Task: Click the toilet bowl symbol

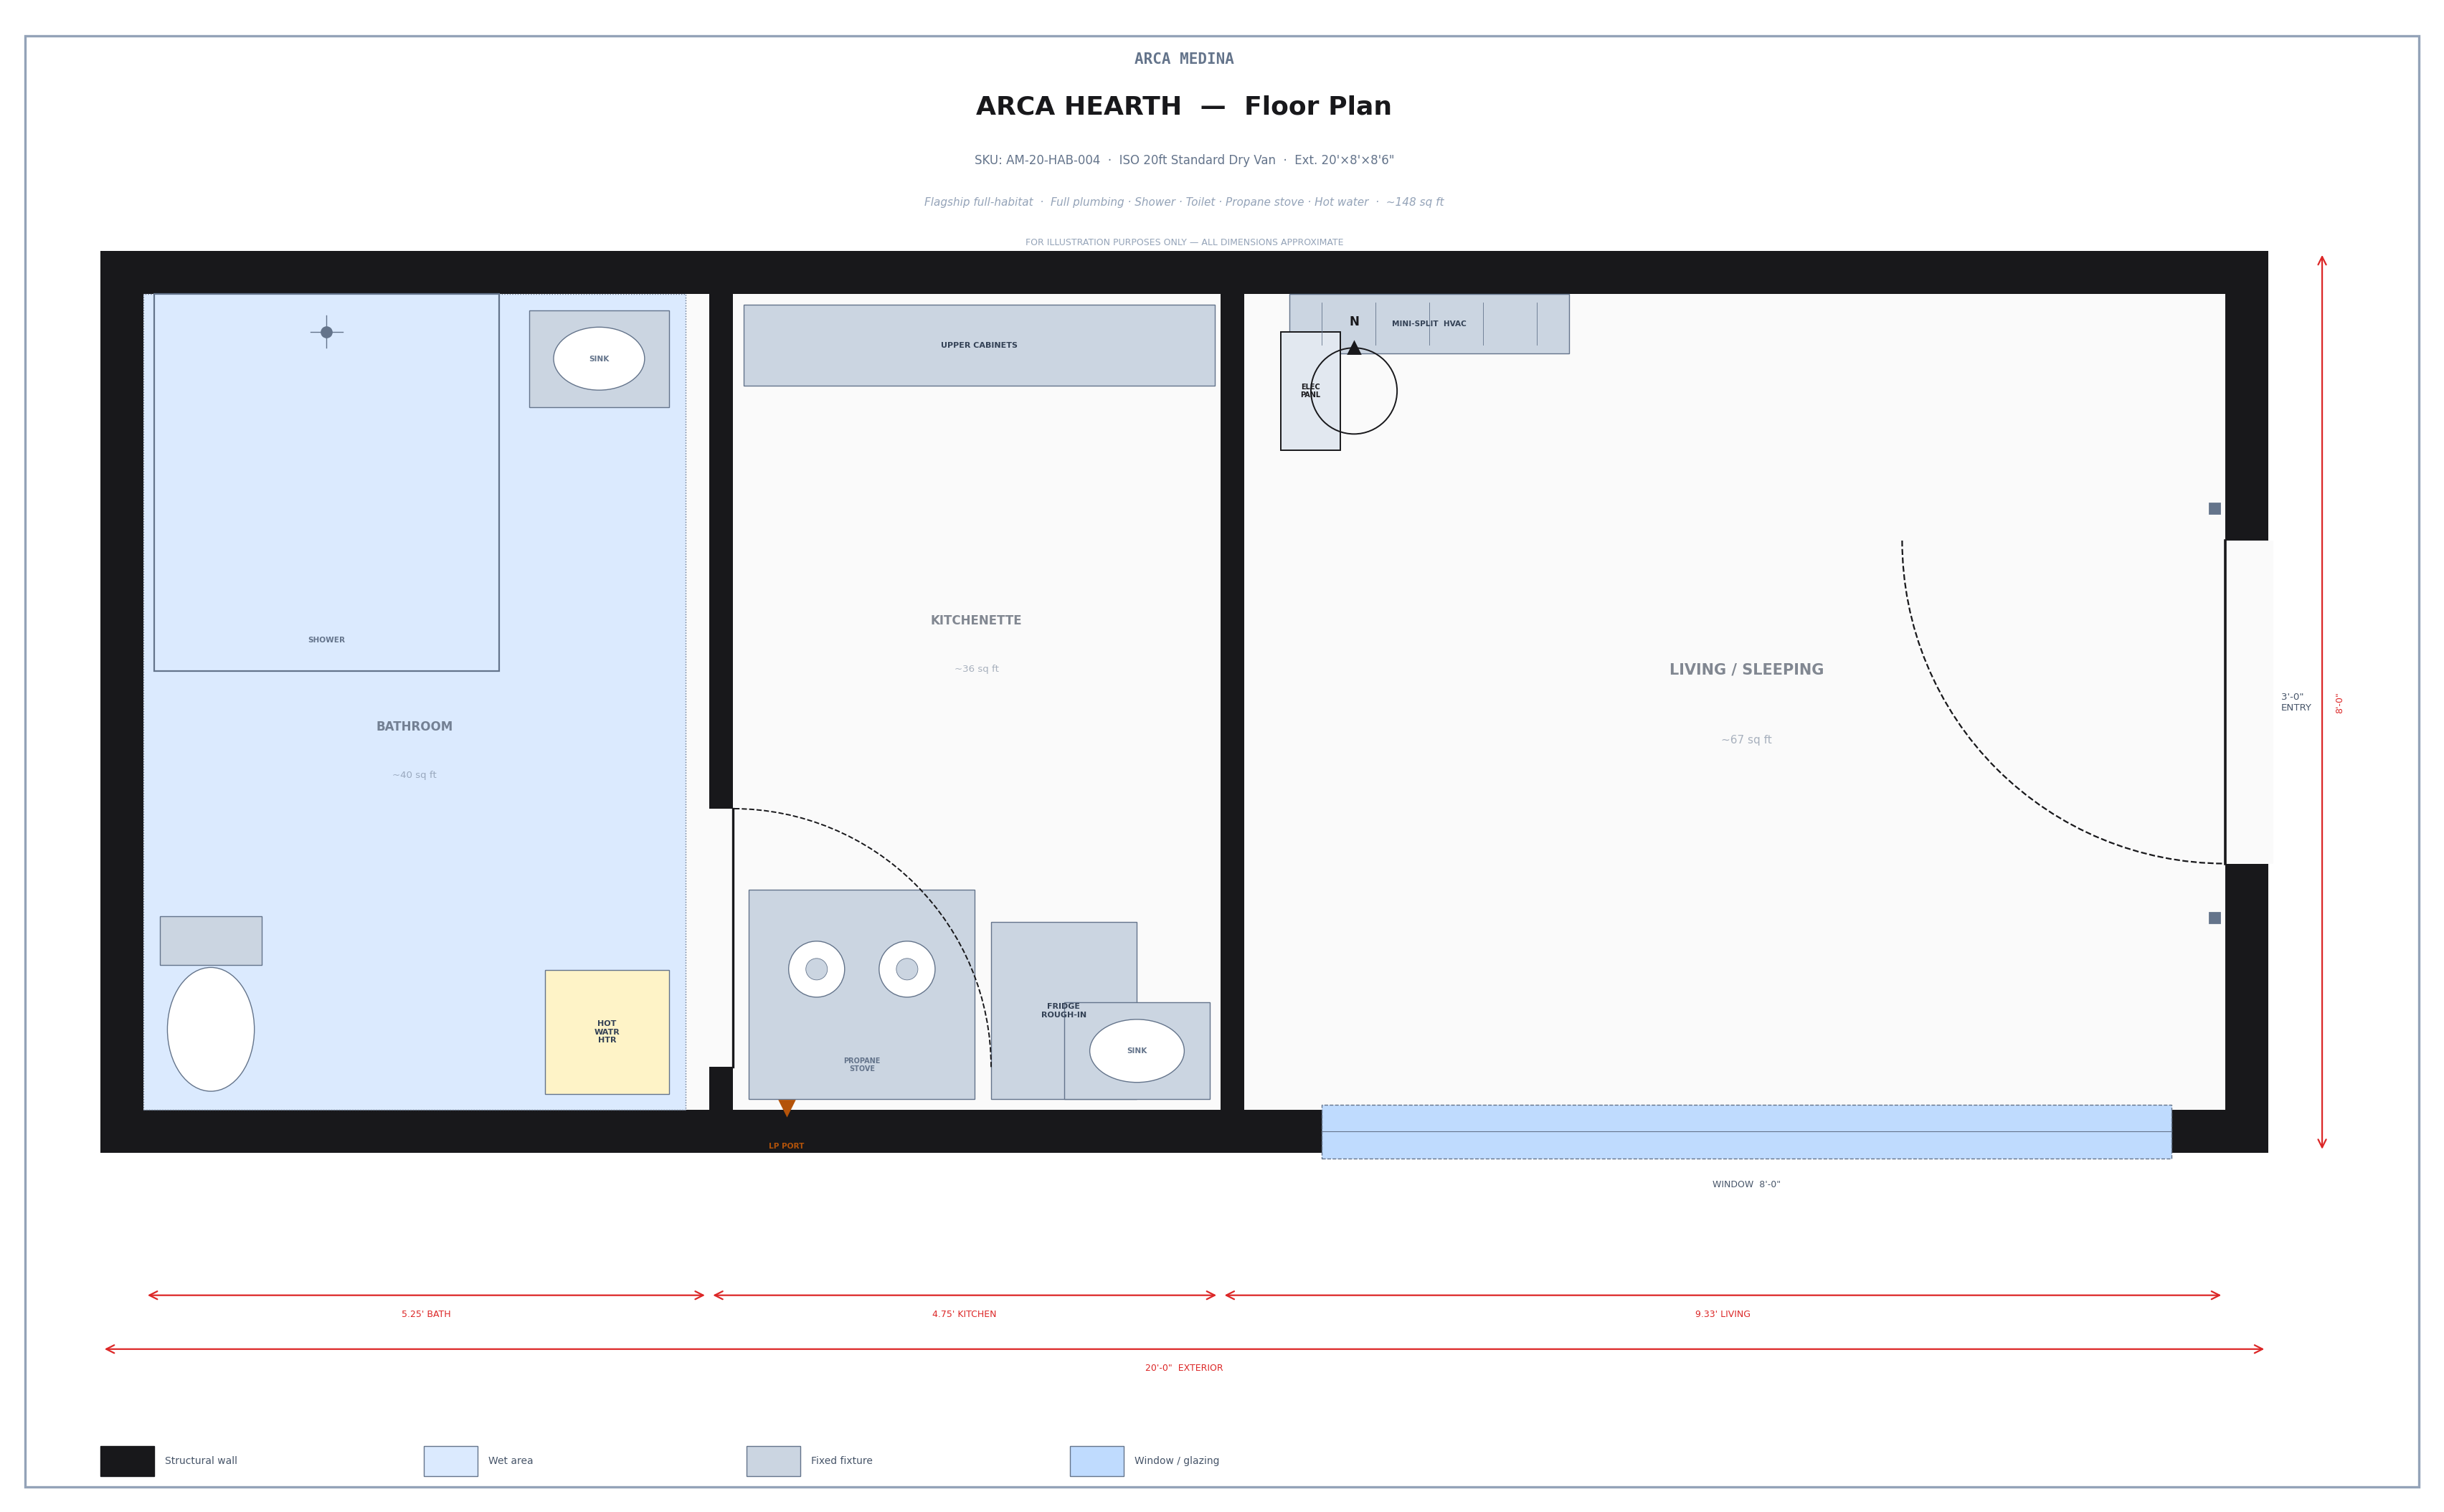Action: click(x=210, y=1029)
